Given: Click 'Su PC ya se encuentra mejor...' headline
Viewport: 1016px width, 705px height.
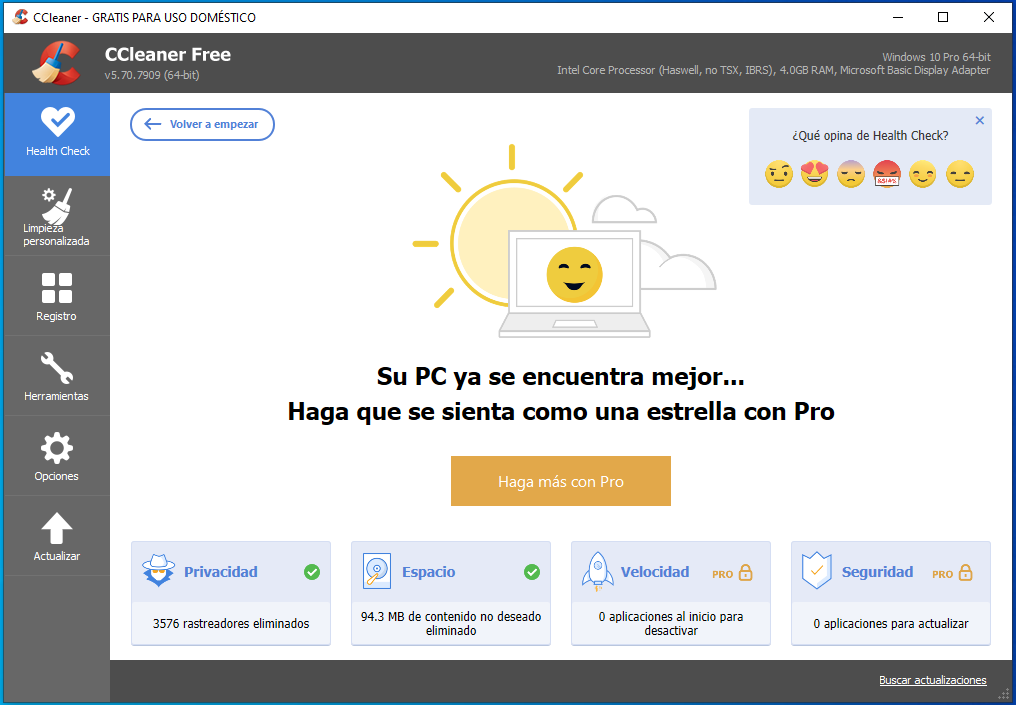Looking at the screenshot, I should (x=560, y=376).
